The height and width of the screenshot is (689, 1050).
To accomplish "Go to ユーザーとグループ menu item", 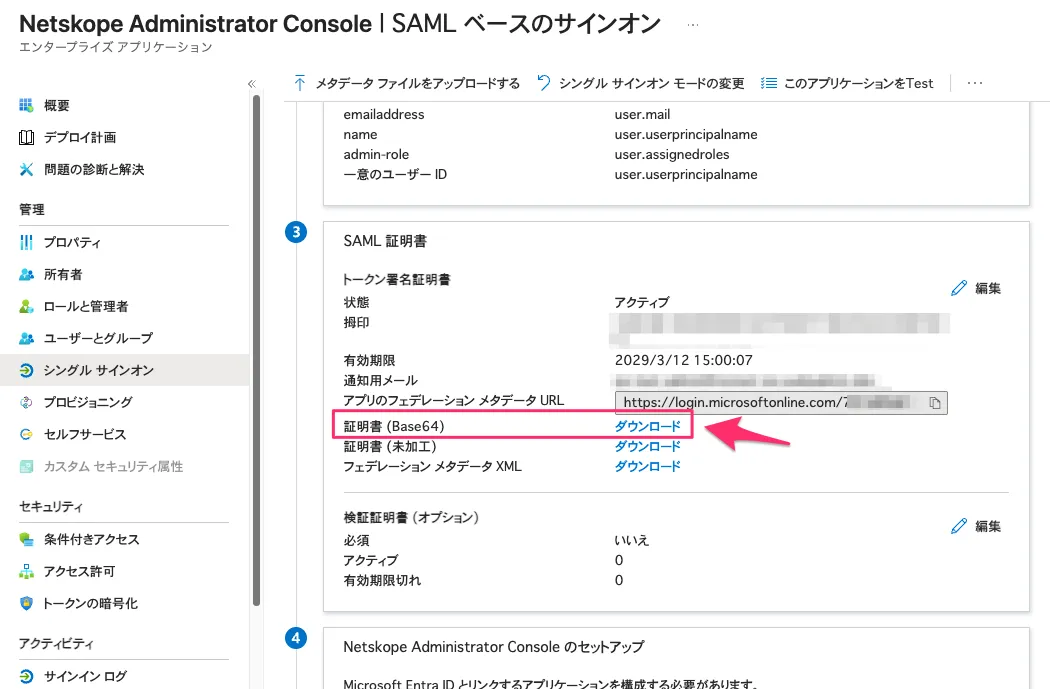I will pyautogui.click(x=97, y=339).
